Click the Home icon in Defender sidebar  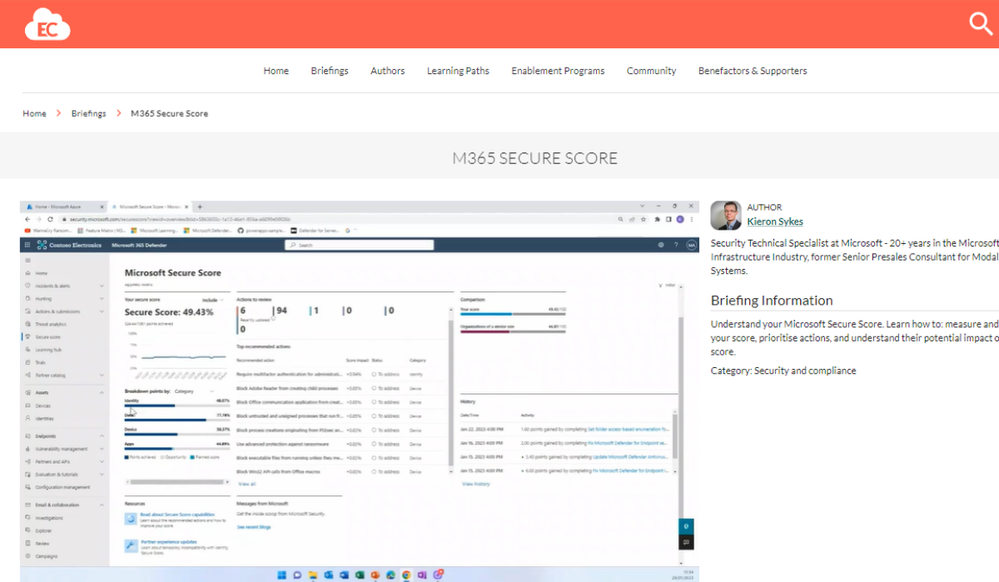tap(27, 273)
